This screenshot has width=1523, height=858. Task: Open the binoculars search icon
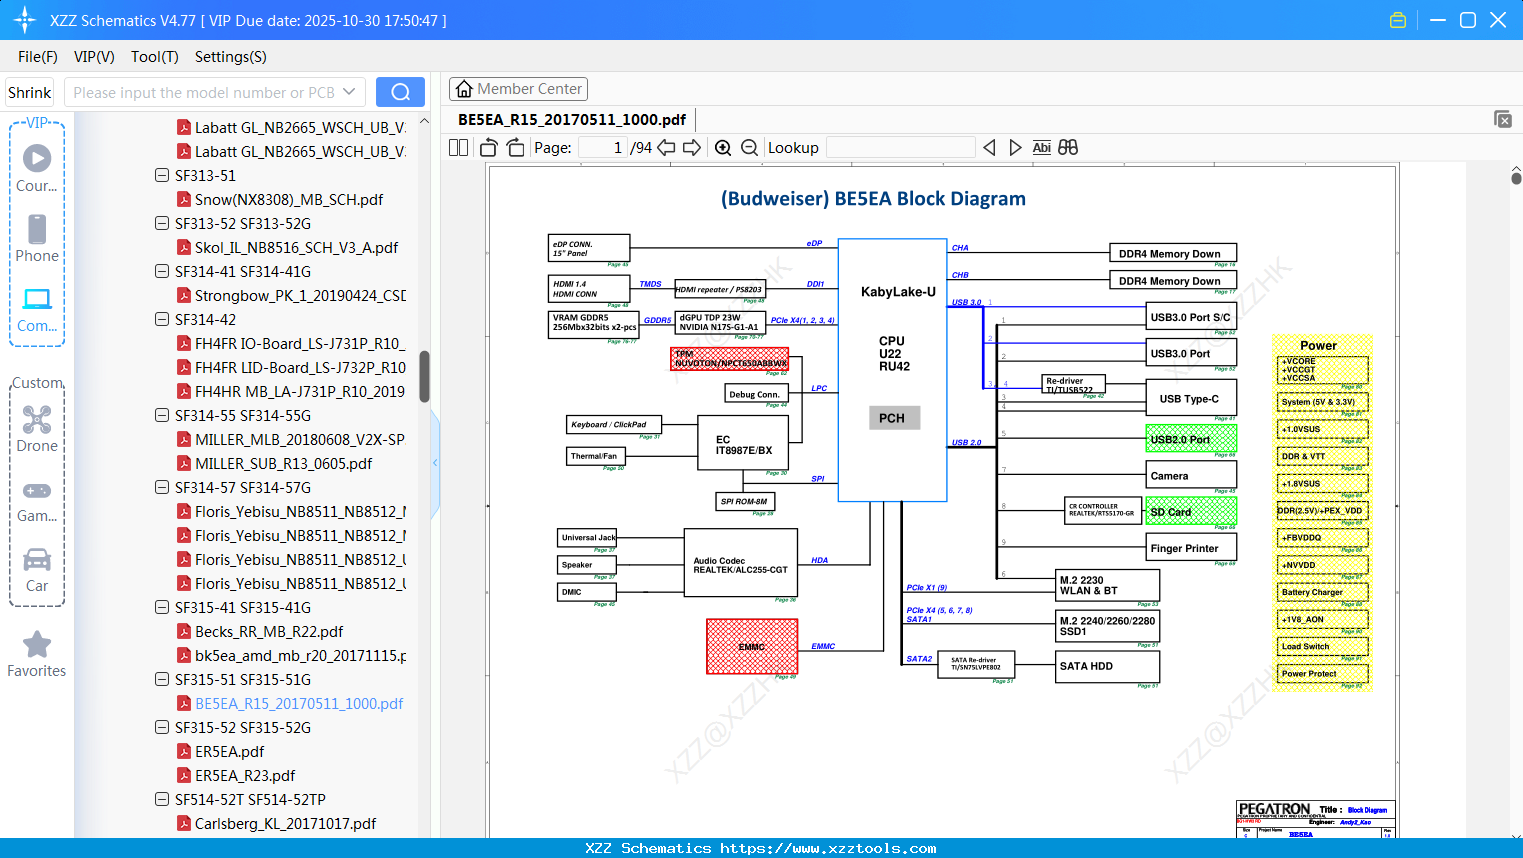tap(1068, 148)
